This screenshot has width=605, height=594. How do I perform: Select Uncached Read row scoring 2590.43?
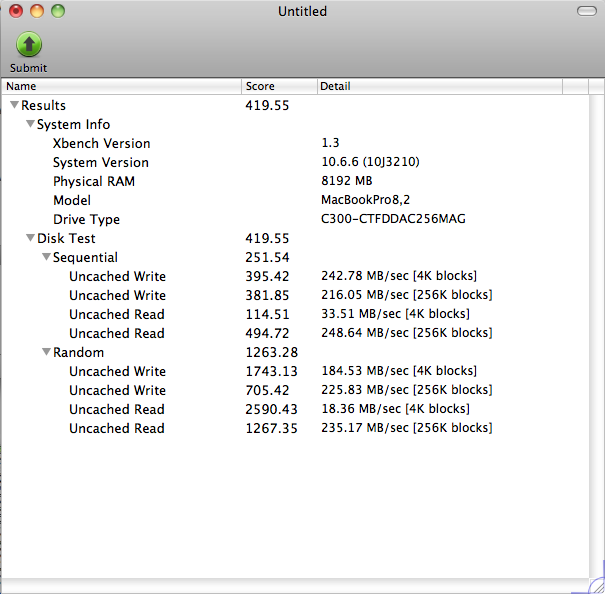(x=296, y=409)
